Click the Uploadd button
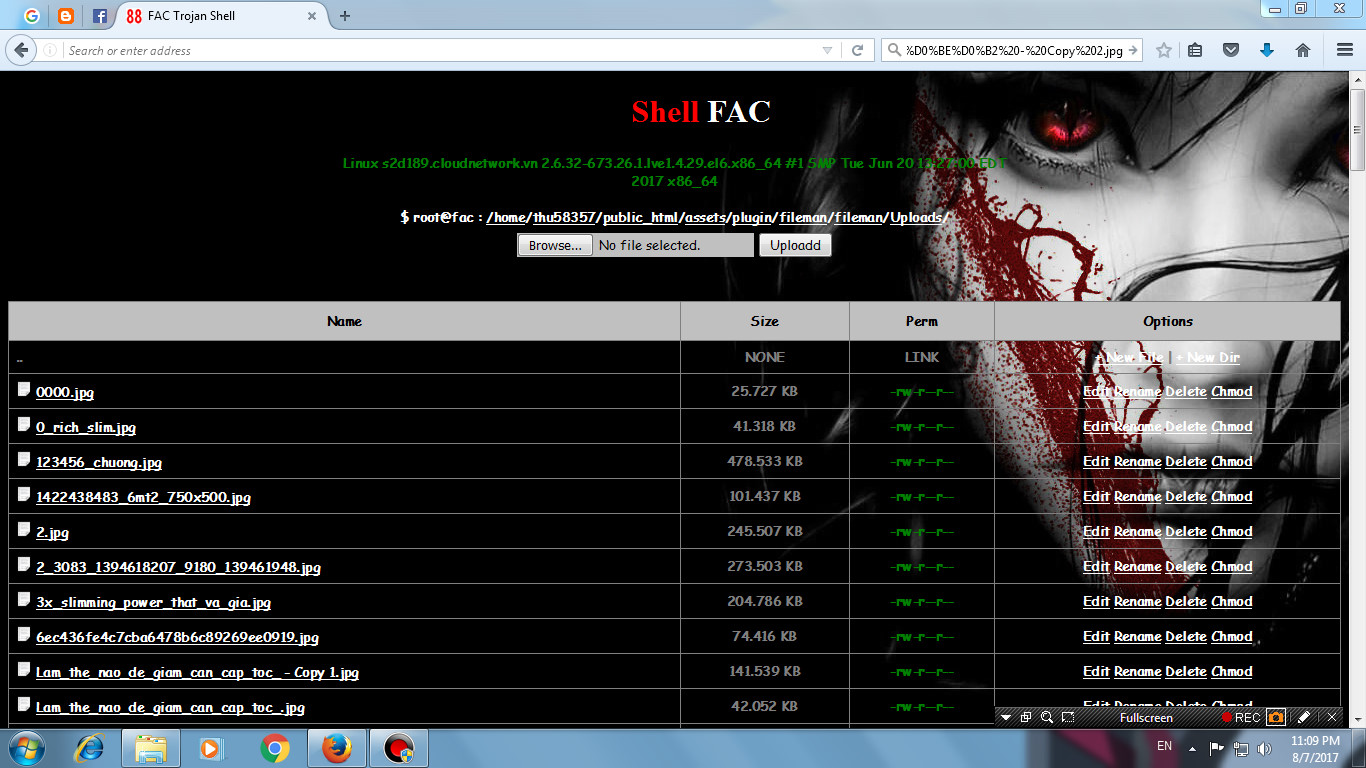 tap(795, 245)
